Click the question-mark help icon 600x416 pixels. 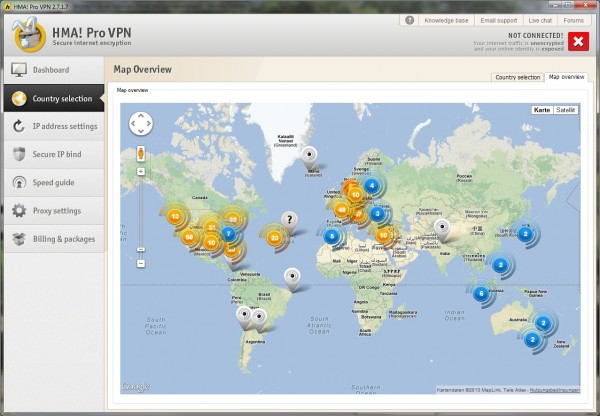coord(409,20)
